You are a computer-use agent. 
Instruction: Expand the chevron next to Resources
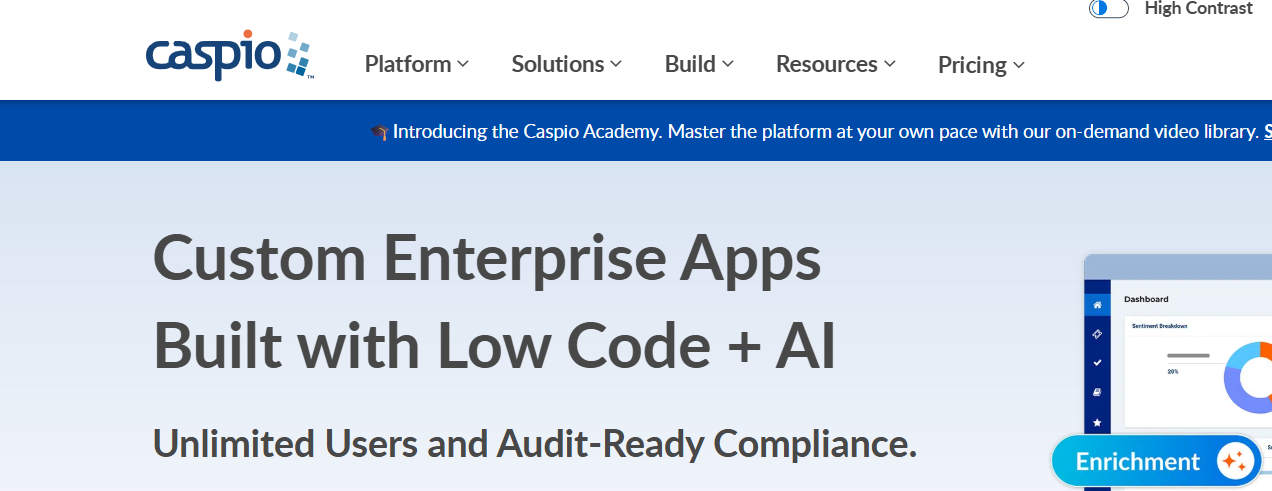pyautogui.click(x=890, y=64)
